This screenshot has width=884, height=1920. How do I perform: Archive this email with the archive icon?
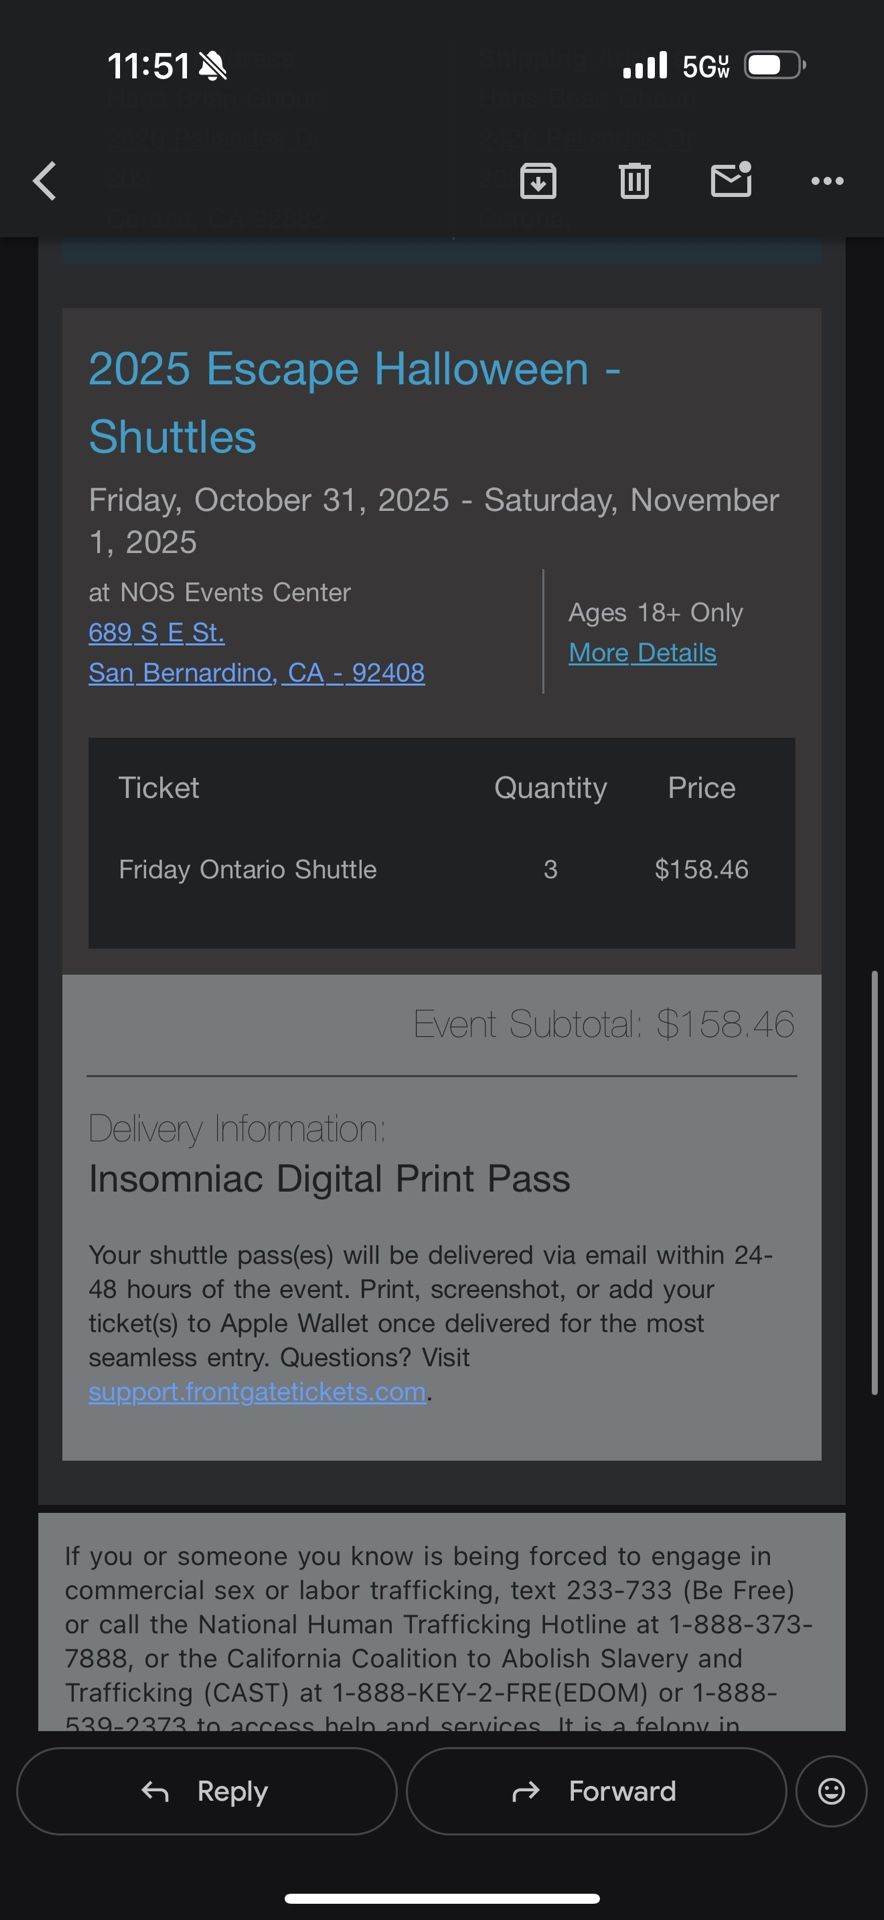tap(538, 181)
